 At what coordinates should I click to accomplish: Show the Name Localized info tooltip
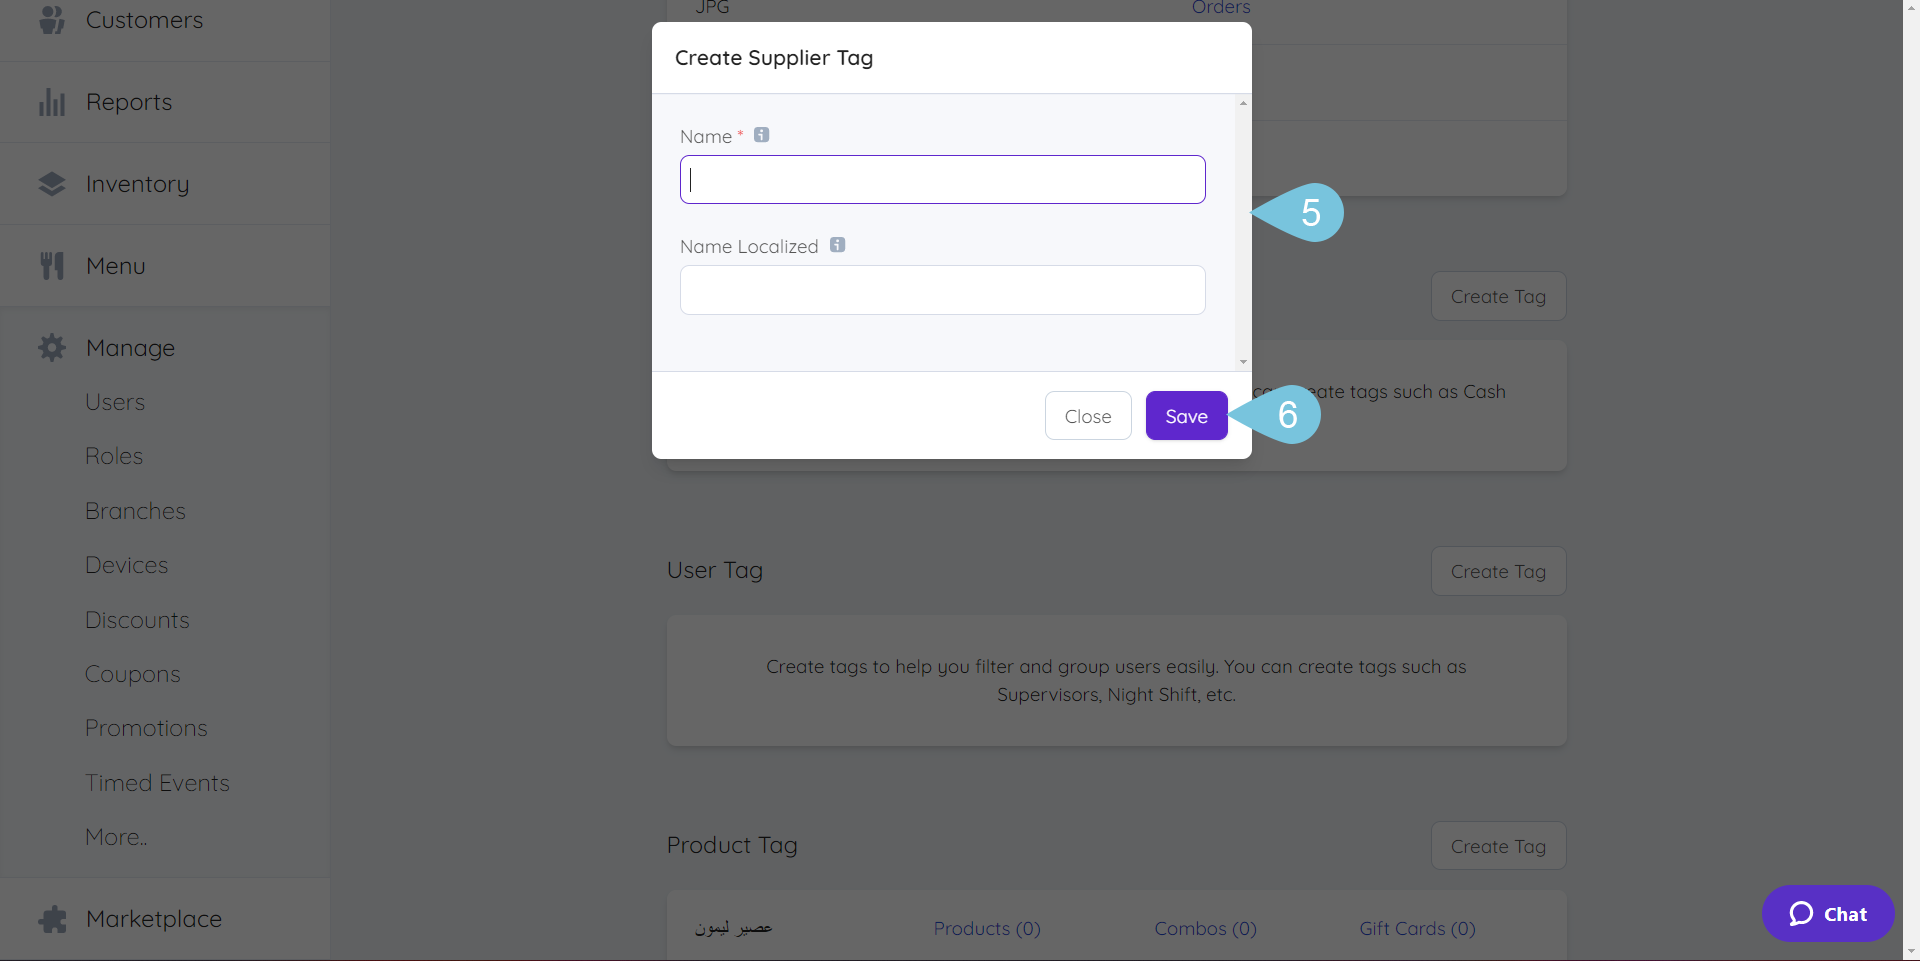pyautogui.click(x=838, y=244)
